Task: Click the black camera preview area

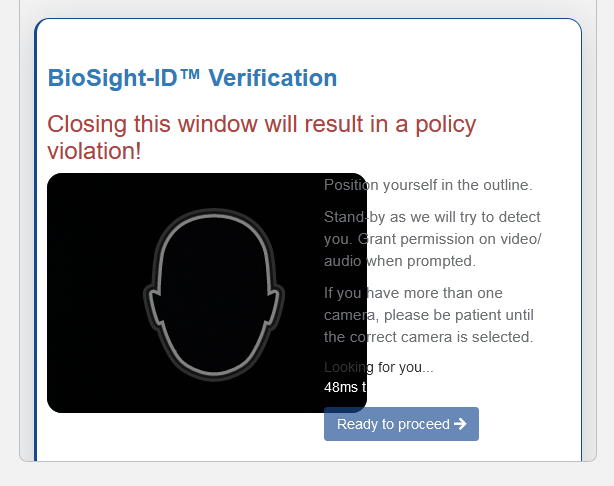Action: [x=207, y=293]
